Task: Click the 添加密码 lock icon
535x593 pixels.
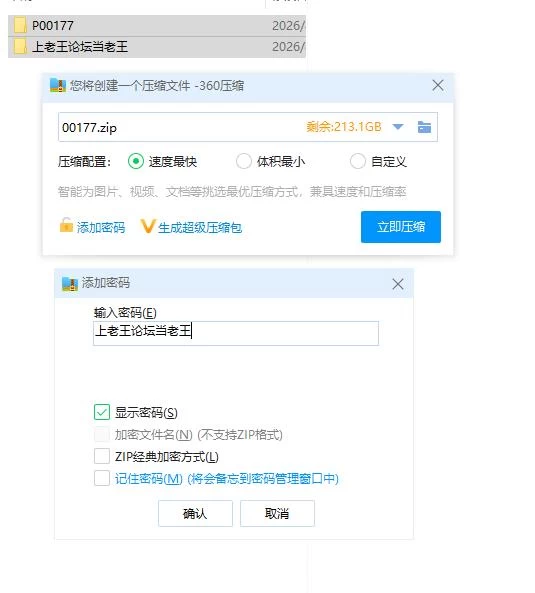Action: click(x=66, y=225)
